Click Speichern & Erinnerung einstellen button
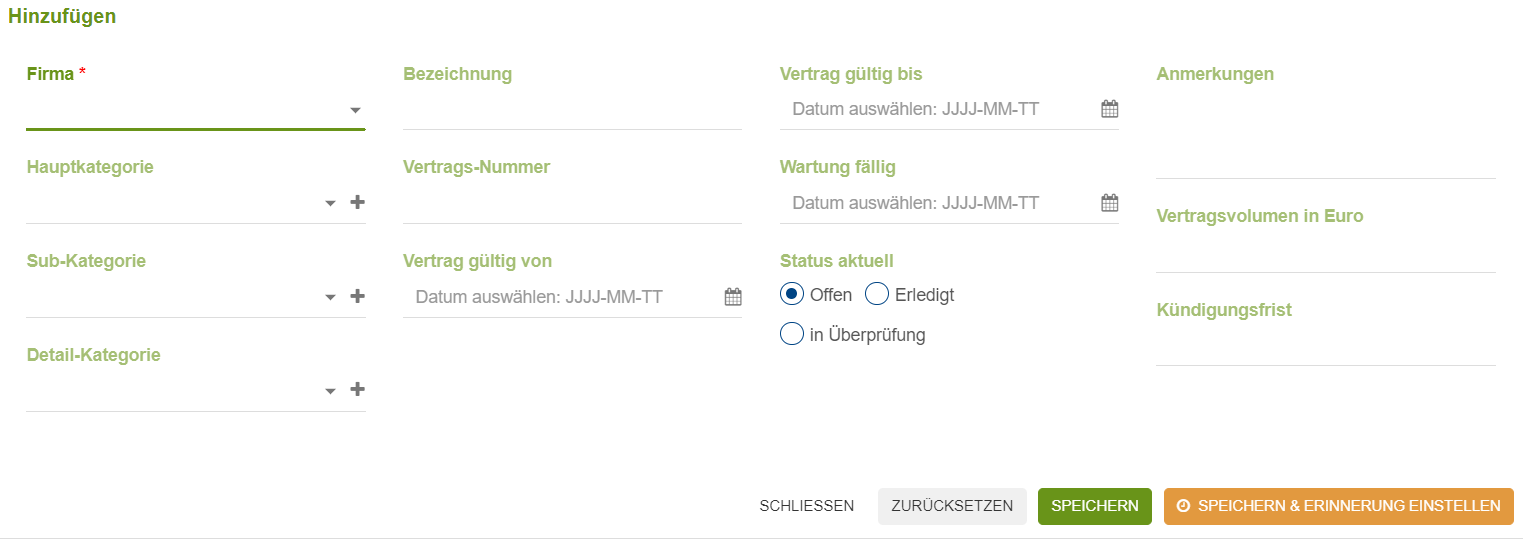 1339,506
